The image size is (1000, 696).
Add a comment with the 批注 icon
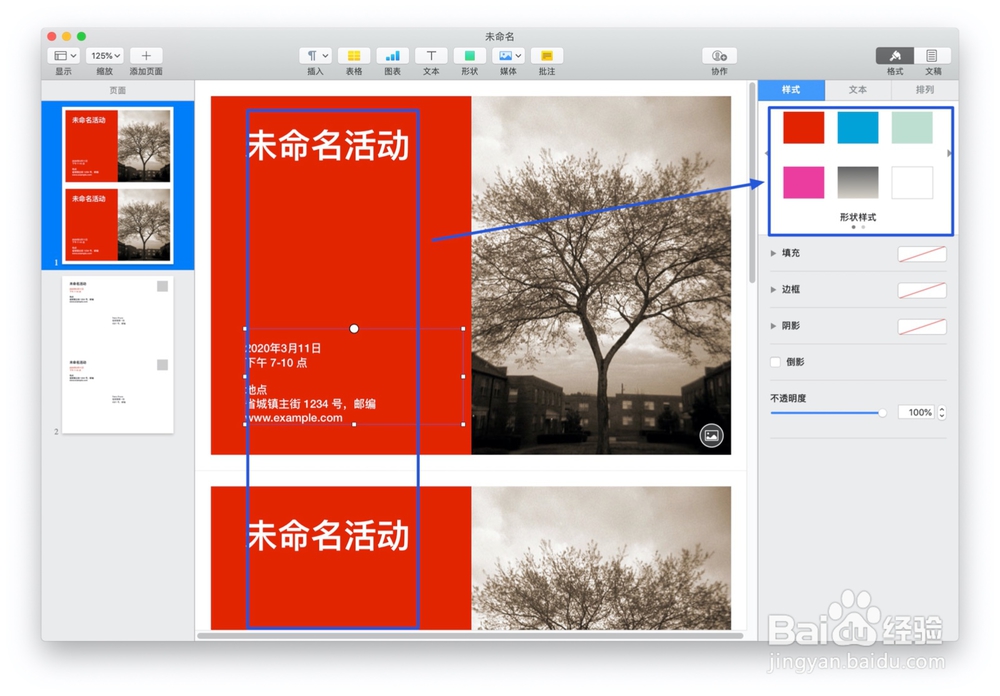click(546, 56)
